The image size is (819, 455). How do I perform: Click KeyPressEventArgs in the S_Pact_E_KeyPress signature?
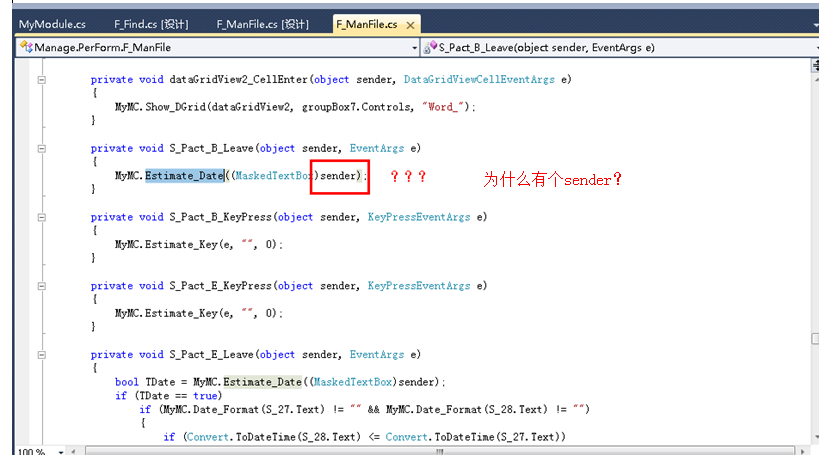pyautogui.click(x=419, y=286)
